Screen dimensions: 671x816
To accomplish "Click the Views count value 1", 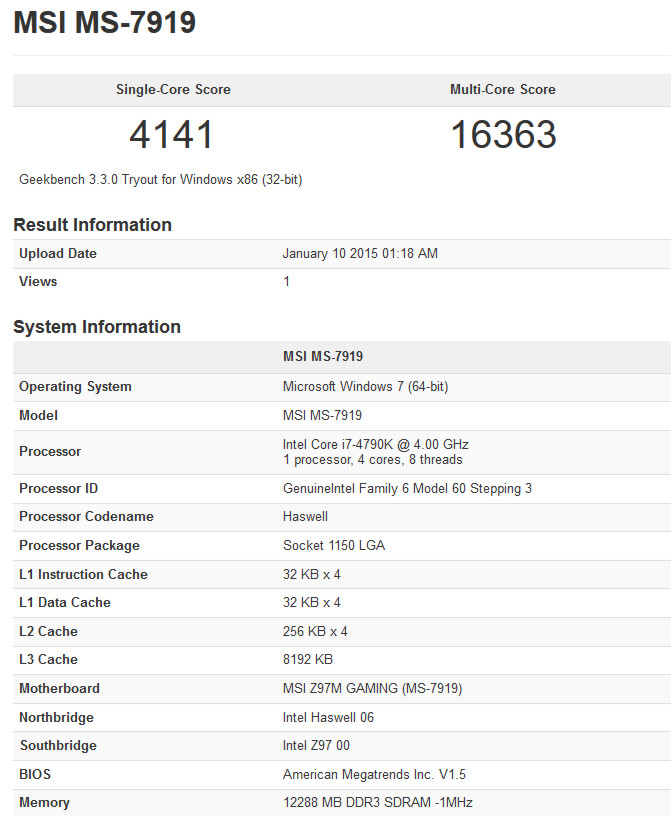I will point(286,282).
